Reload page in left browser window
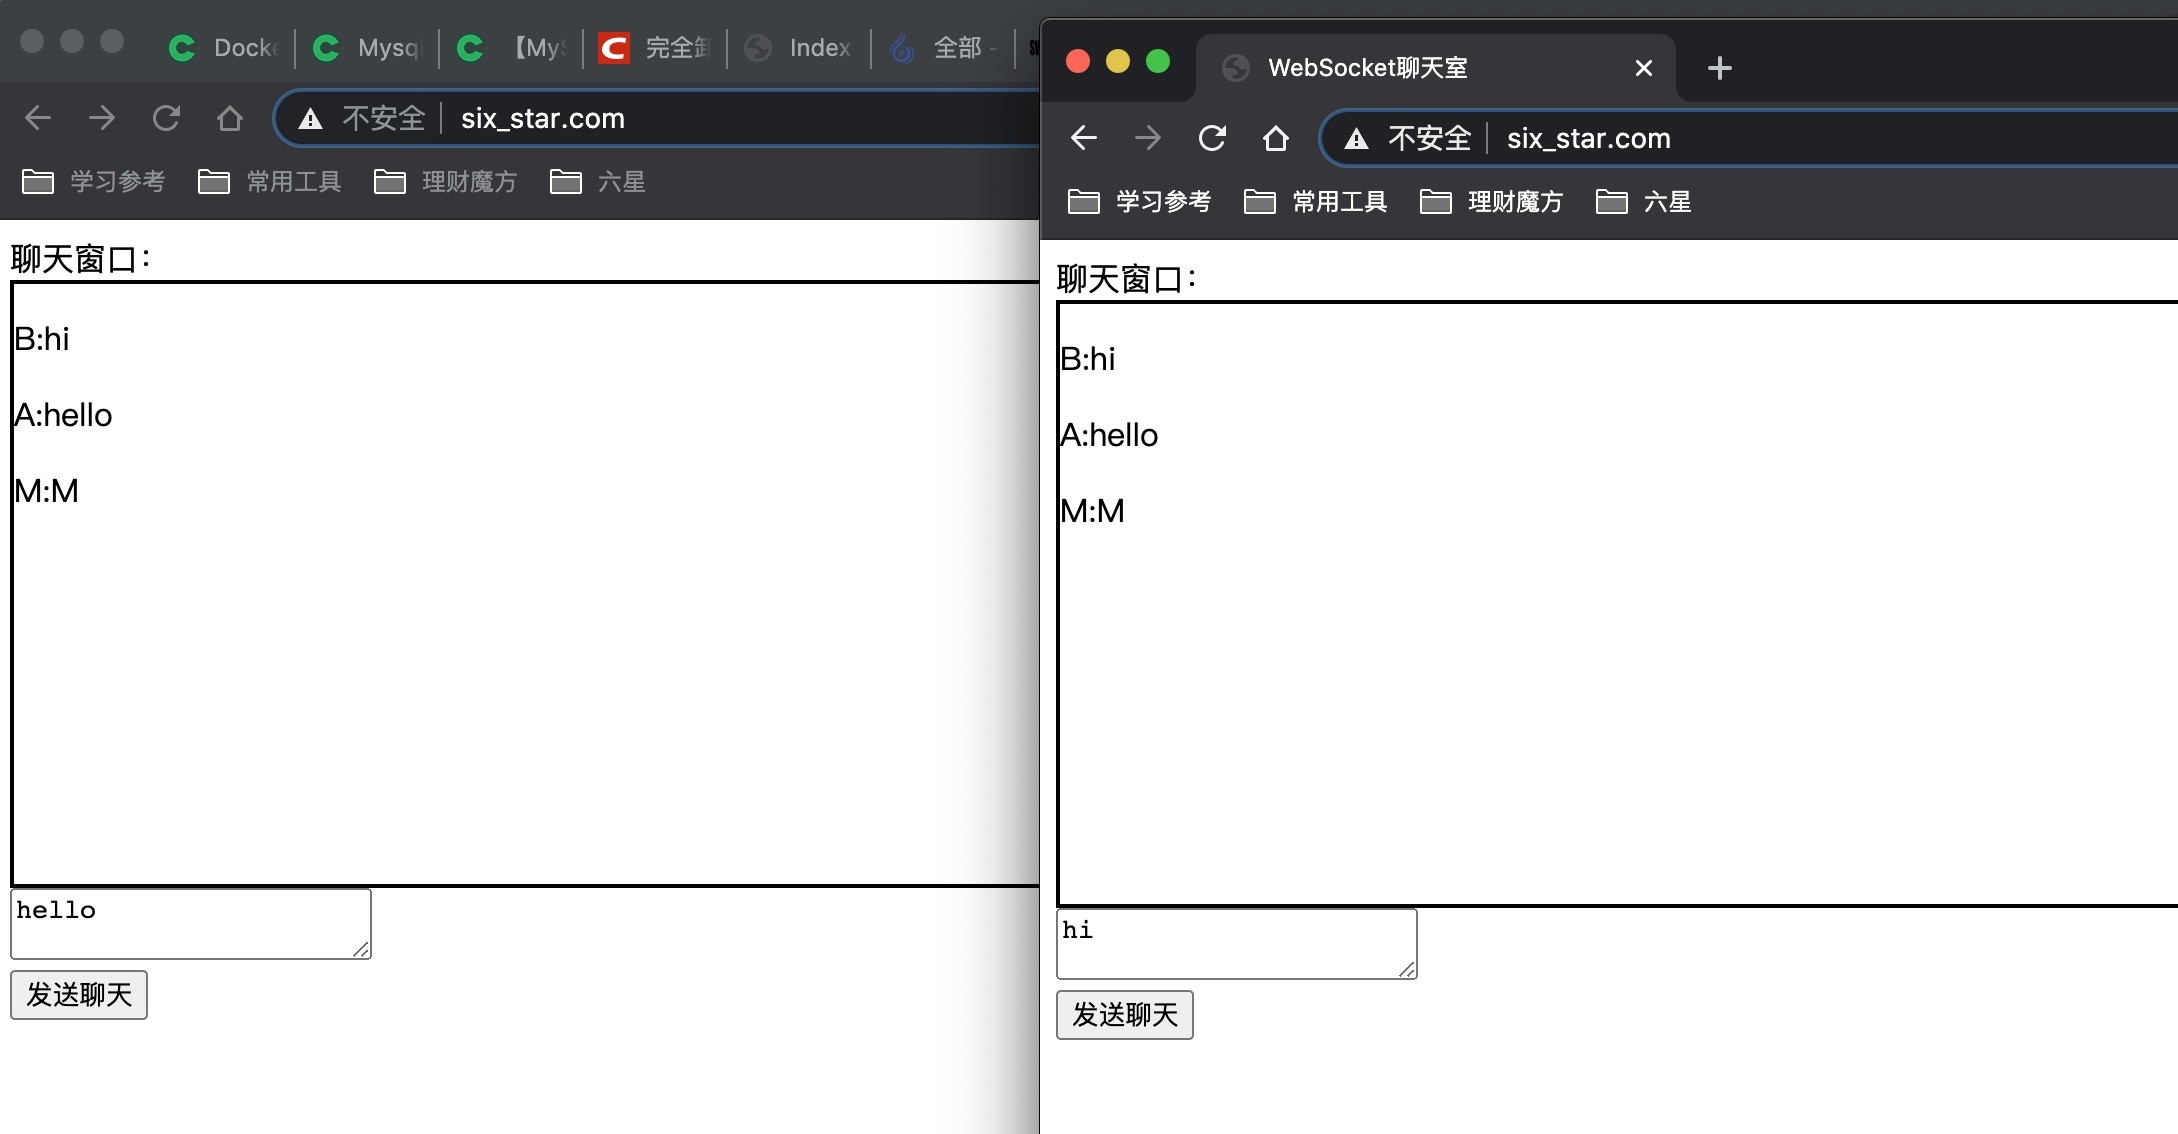Screen dimensions: 2178x1134 166,118
